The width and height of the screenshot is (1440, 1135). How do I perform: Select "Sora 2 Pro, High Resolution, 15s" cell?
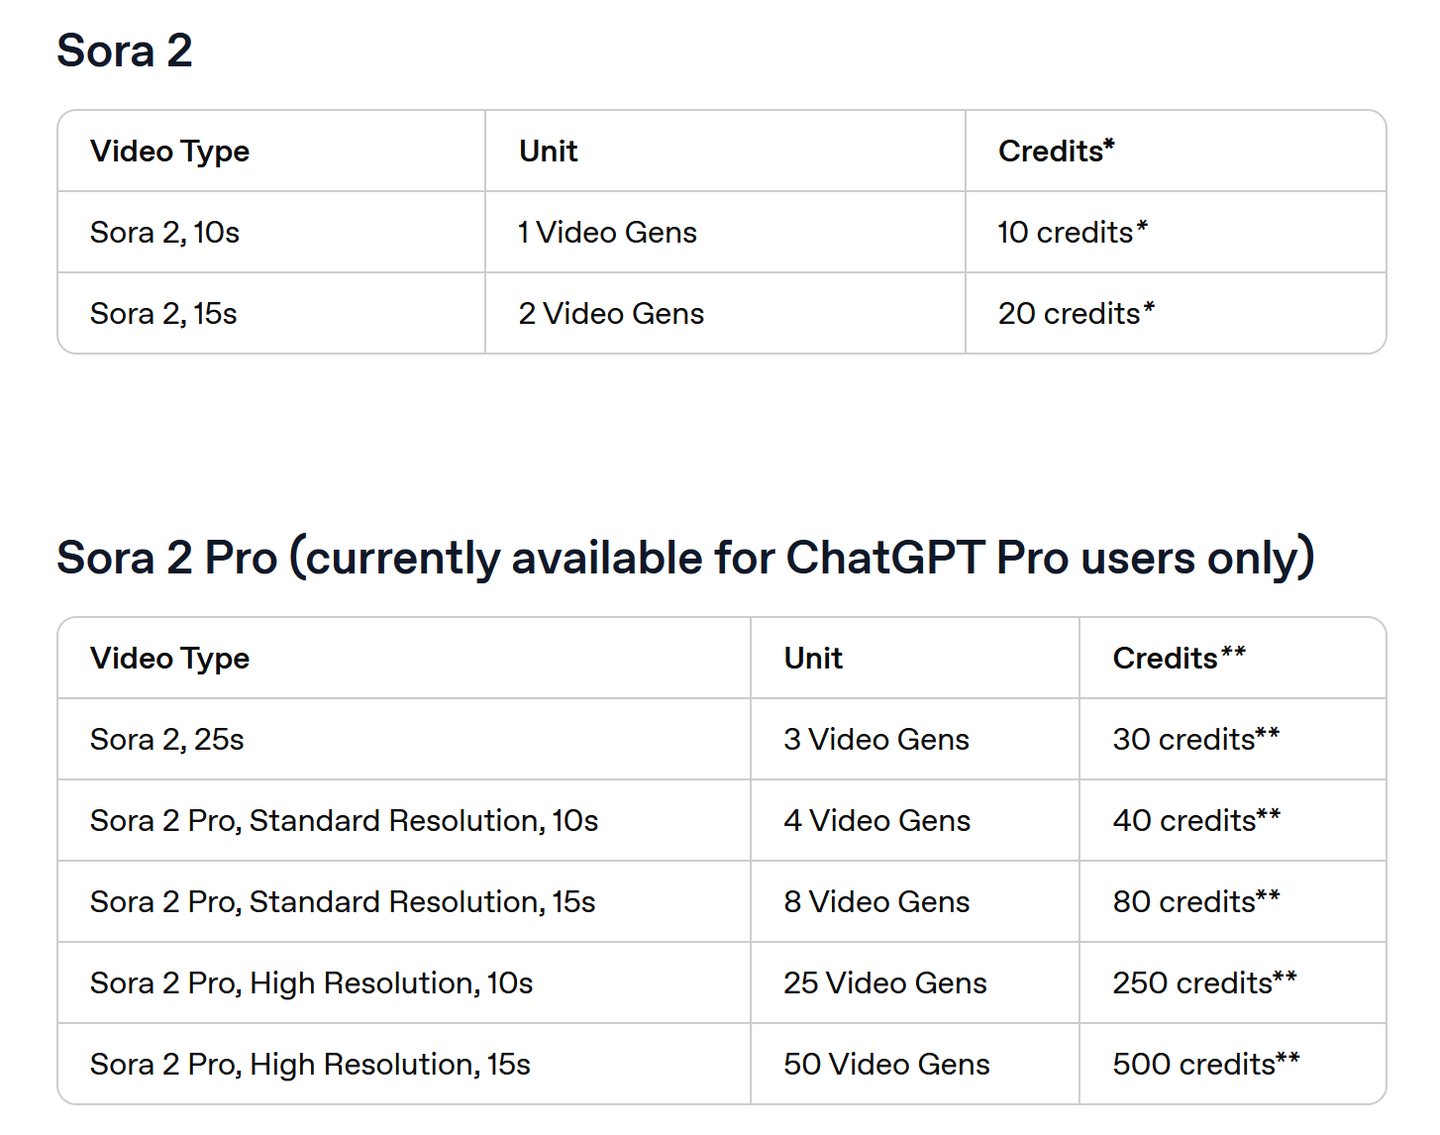point(310,1064)
